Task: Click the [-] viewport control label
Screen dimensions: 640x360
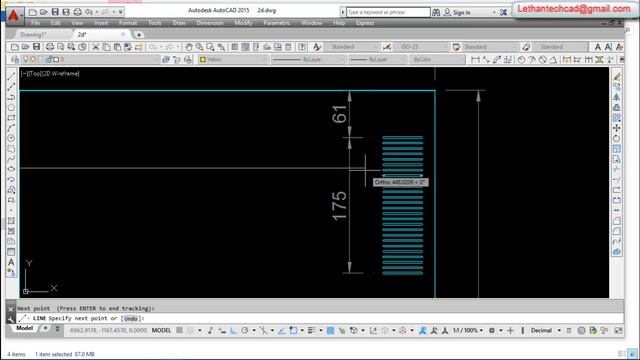Action: point(24,73)
